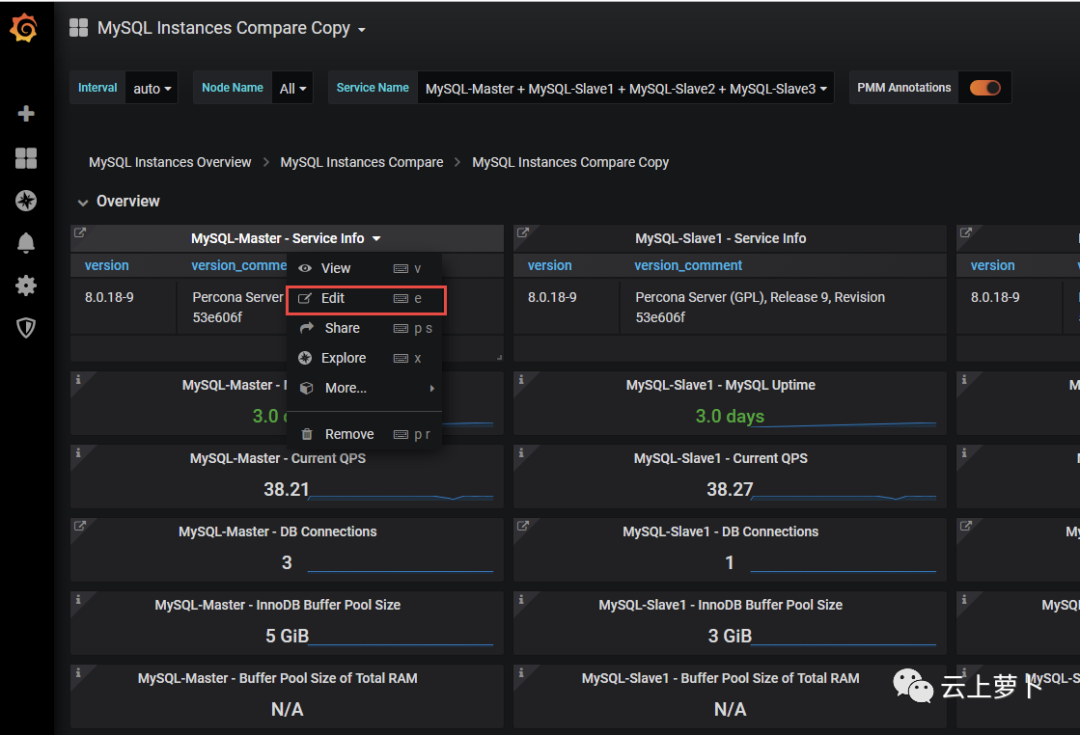The height and width of the screenshot is (735, 1080).
Task: Choose Share from the panel menu
Action: pyautogui.click(x=364, y=329)
